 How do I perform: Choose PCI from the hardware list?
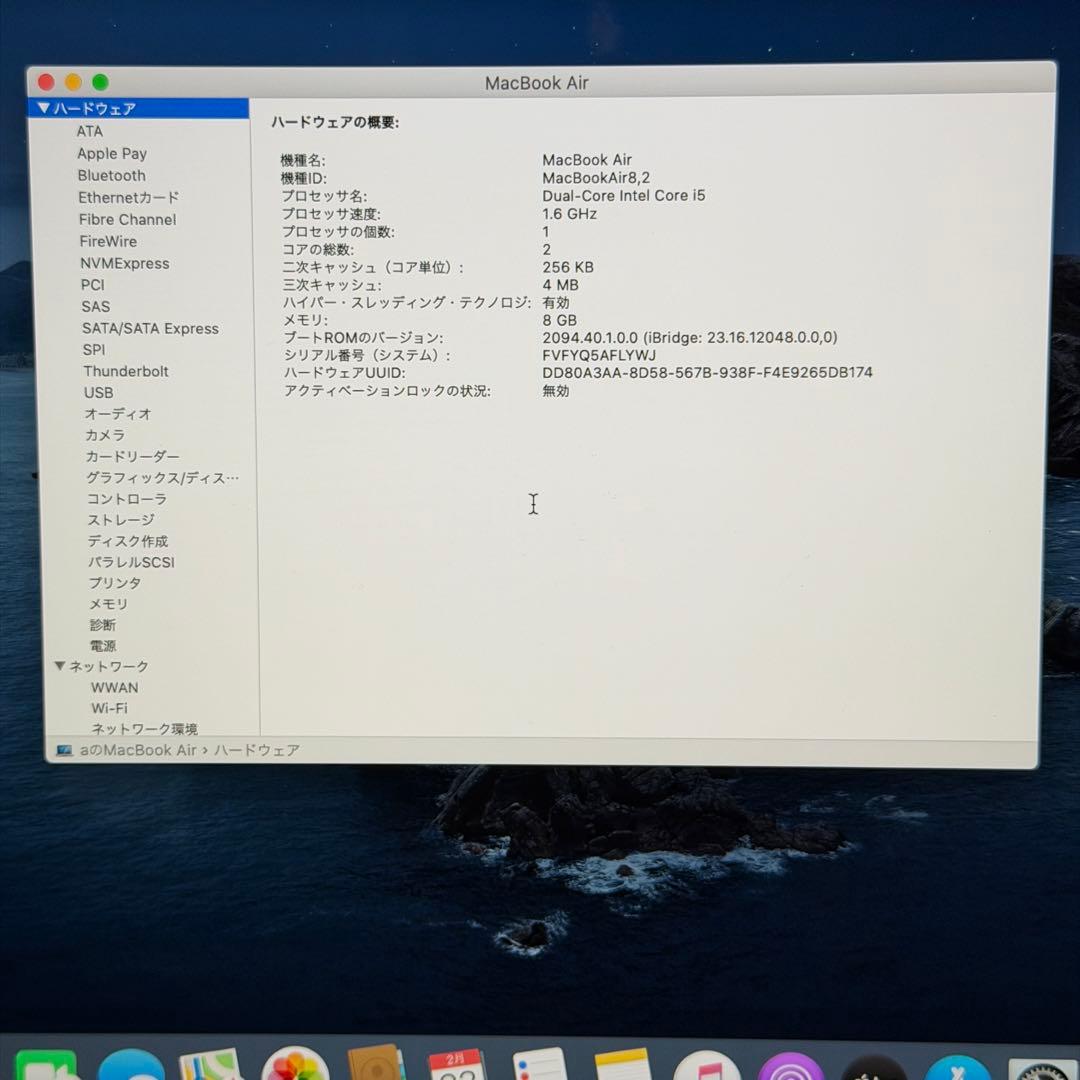(x=92, y=285)
